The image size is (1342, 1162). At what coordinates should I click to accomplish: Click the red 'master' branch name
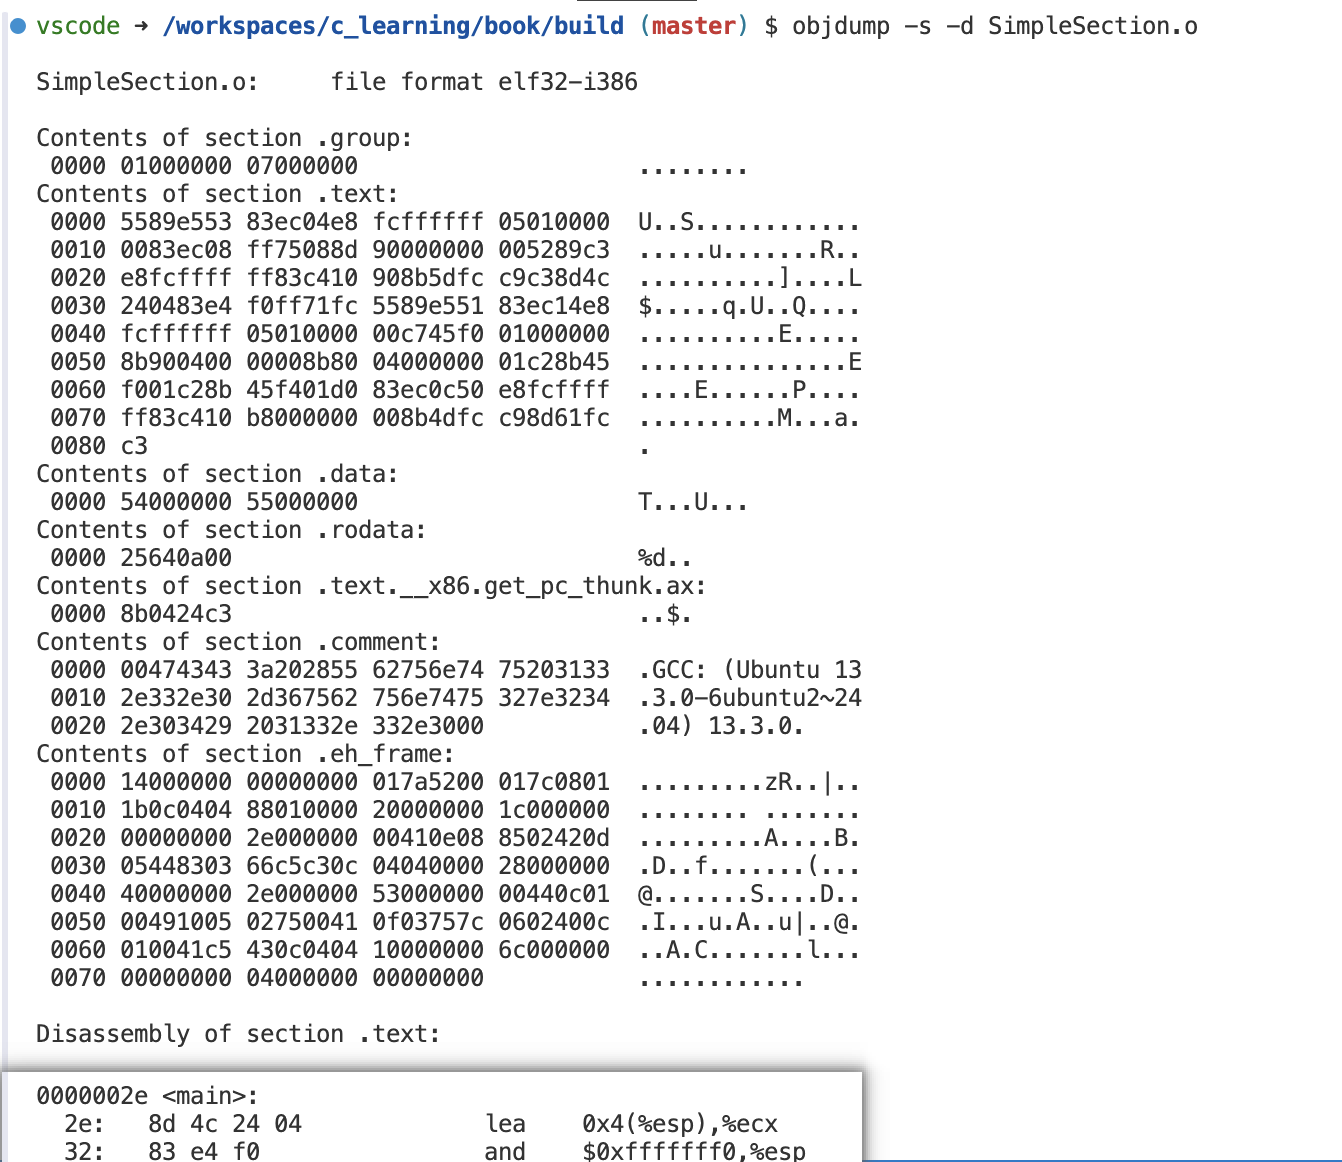[693, 26]
